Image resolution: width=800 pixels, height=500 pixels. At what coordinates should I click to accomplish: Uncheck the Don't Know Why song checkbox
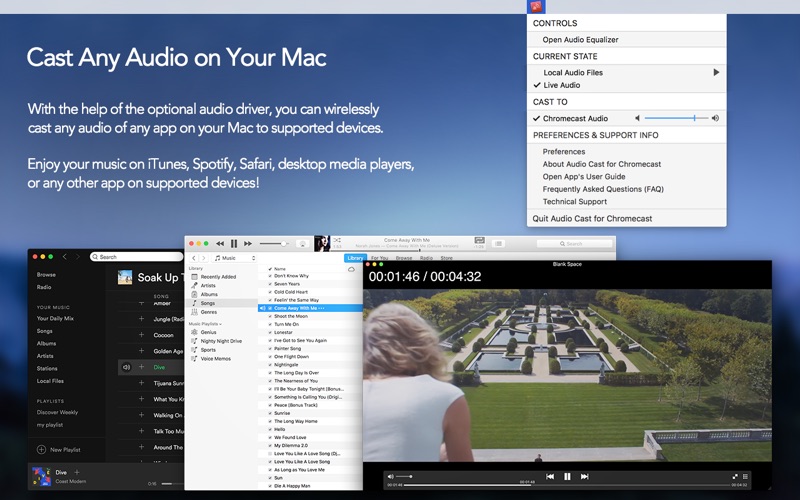pyautogui.click(x=270, y=276)
